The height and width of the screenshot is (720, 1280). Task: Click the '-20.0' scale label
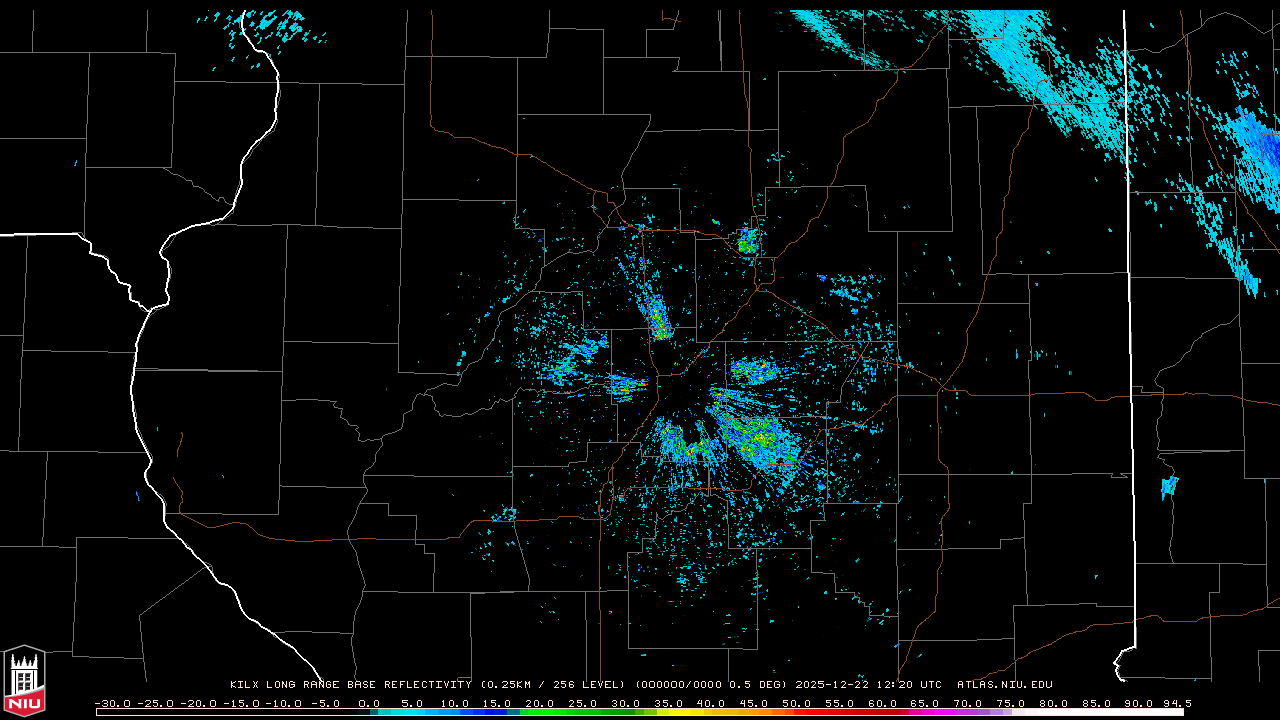[197, 703]
